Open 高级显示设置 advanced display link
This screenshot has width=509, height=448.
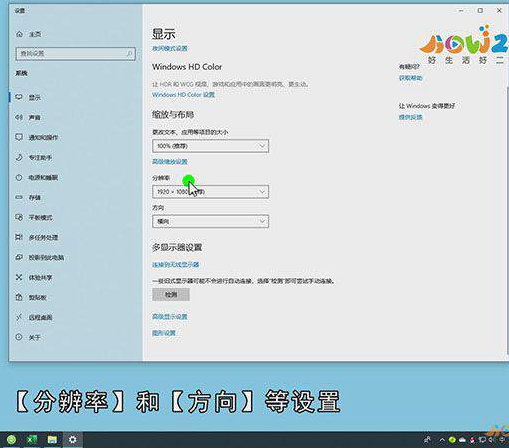pyautogui.click(x=170, y=316)
